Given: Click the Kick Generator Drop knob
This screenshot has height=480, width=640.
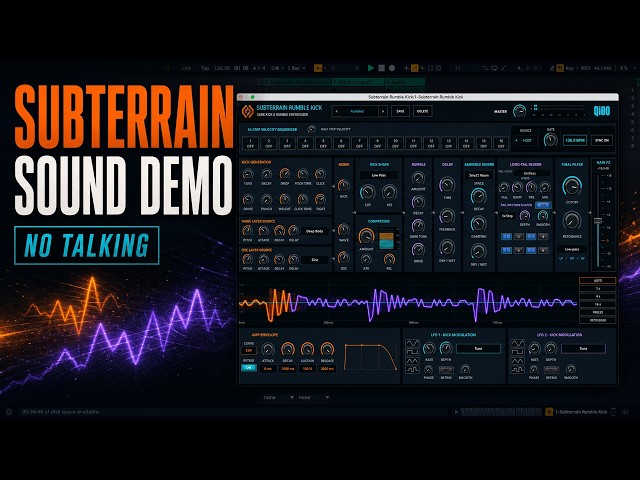Looking at the screenshot, I should click(284, 174).
